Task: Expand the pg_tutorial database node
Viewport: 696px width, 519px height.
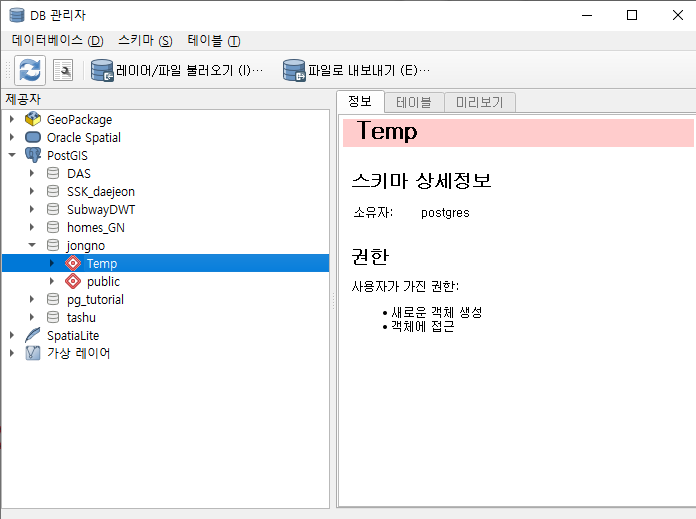Action: [32, 299]
